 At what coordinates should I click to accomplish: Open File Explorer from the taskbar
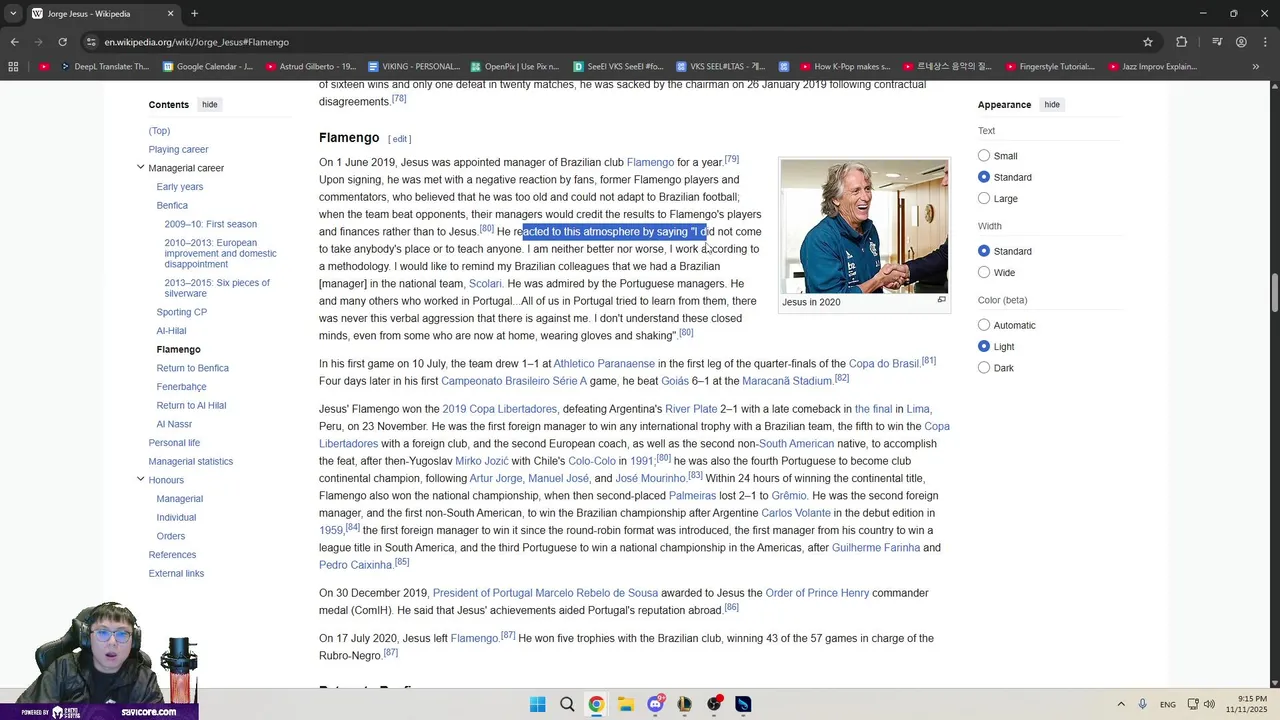click(x=626, y=704)
